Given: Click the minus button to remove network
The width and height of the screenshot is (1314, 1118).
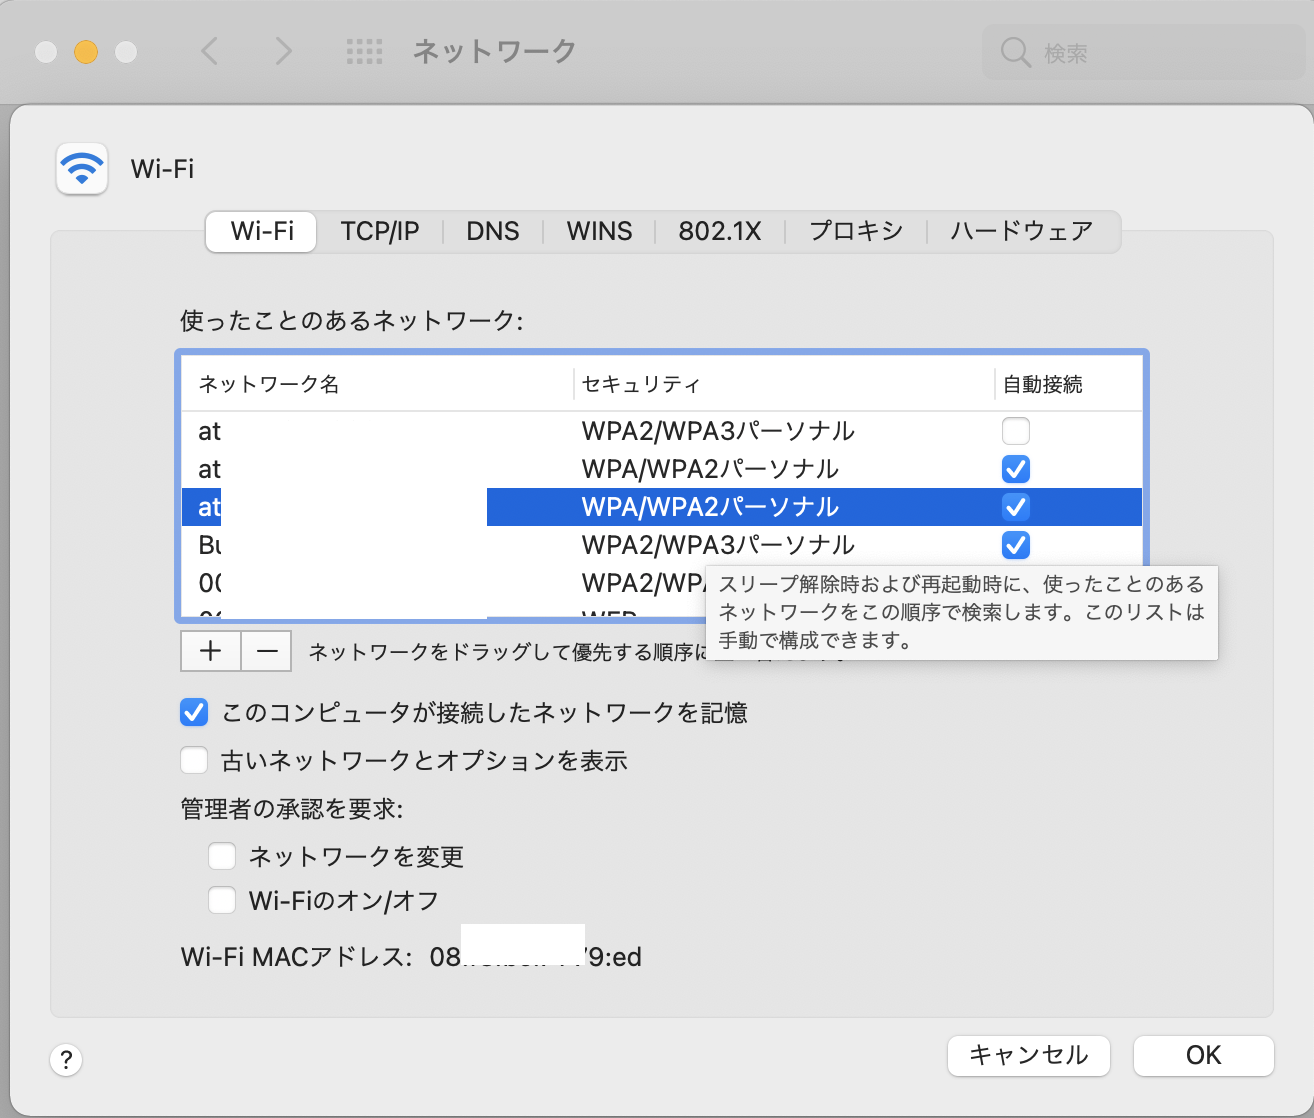Looking at the screenshot, I should point(266,651).
